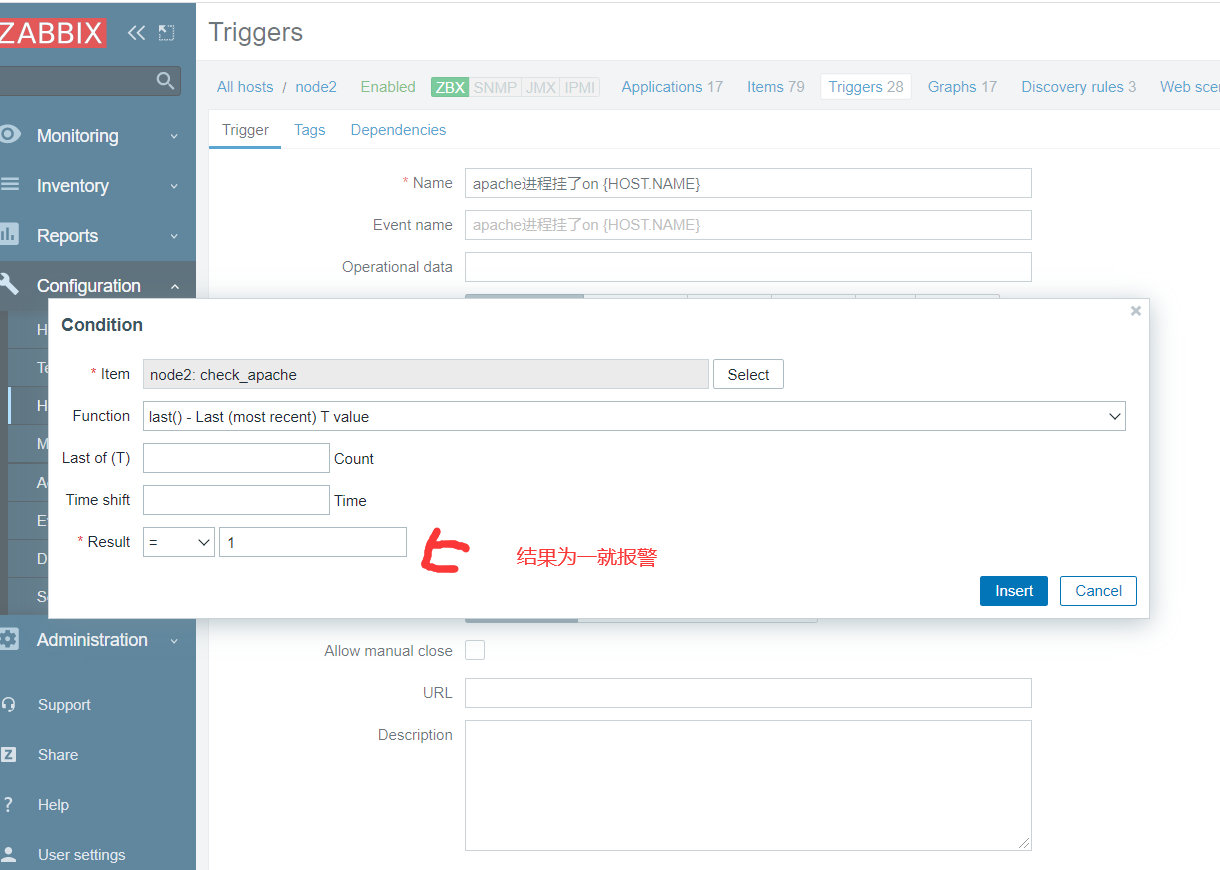The height and width of the screenshot is (870, 1220).
Task: Click the Reports bar chart icon
Action: (9, 234)
